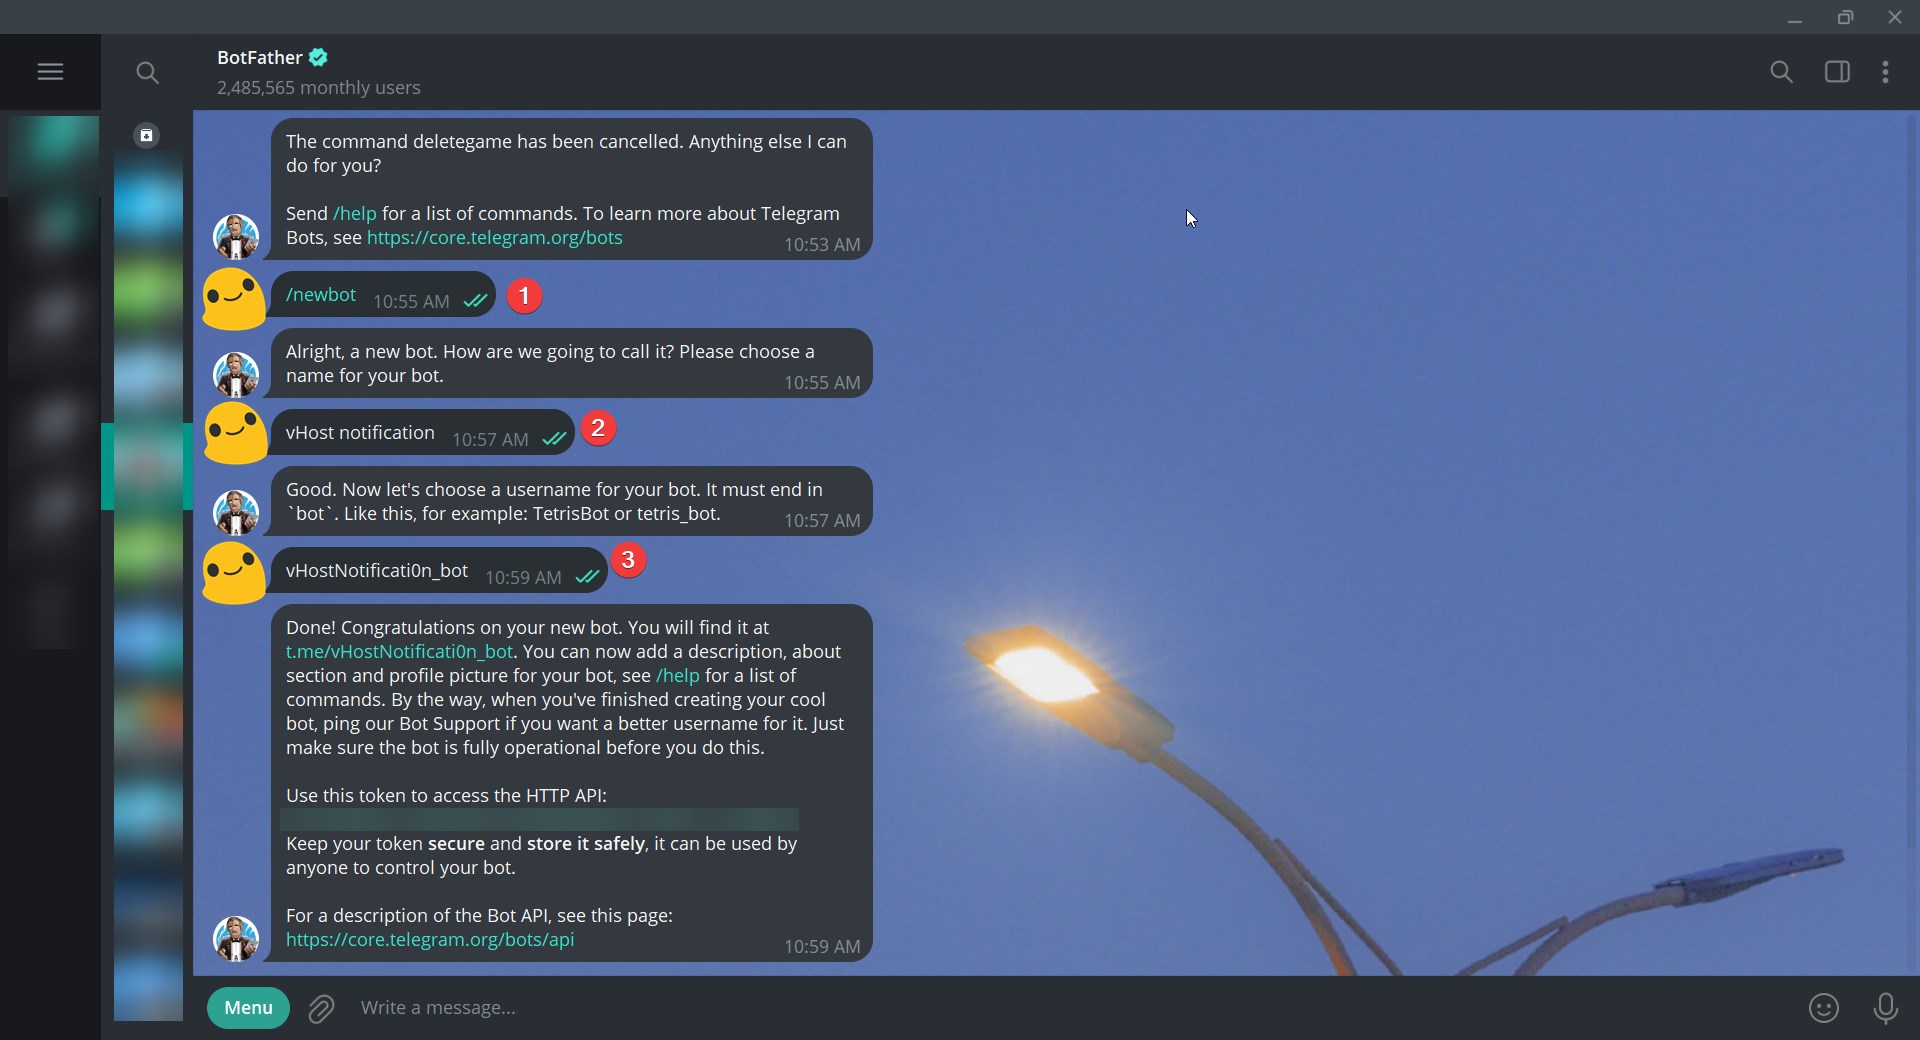Start voice message recording
Image resolution: width=1920 pixels, height=1040 pixels.
pyautogui.click(x=1885, y=1008)
